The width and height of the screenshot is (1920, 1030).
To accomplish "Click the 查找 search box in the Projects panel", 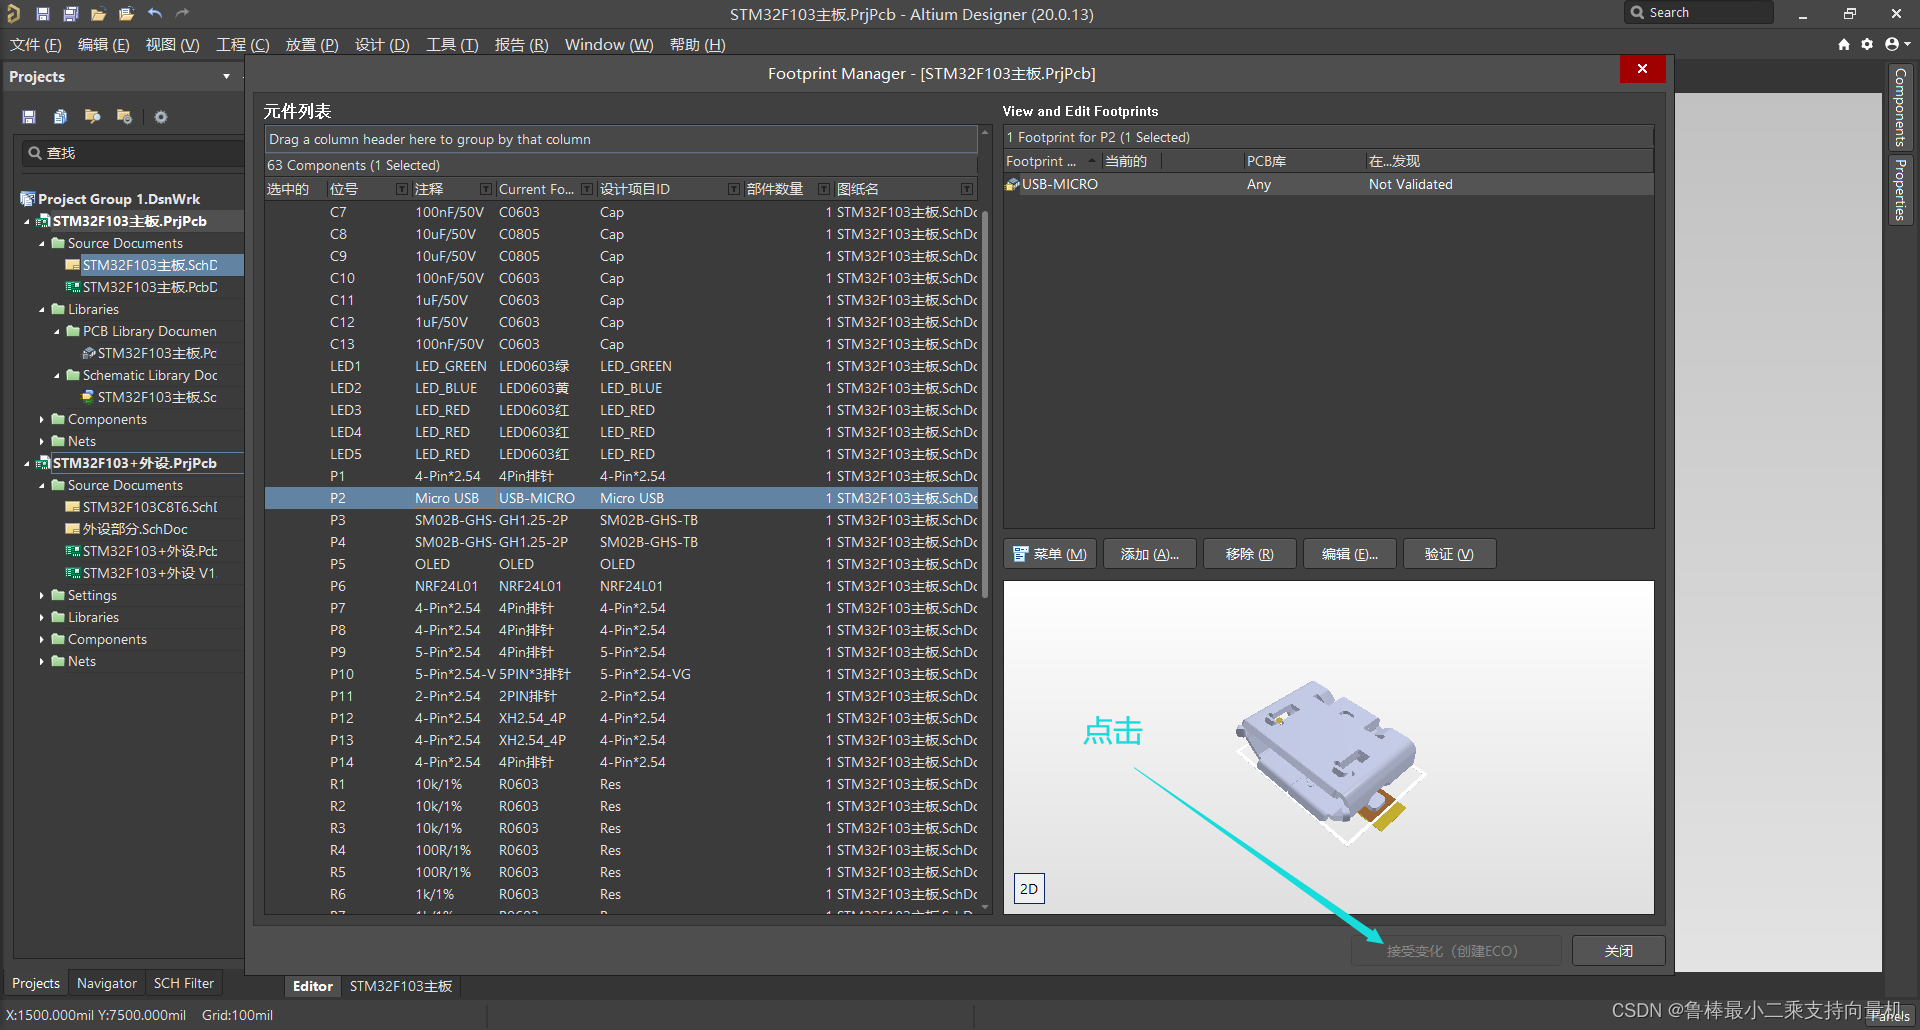I will (132, 153).
